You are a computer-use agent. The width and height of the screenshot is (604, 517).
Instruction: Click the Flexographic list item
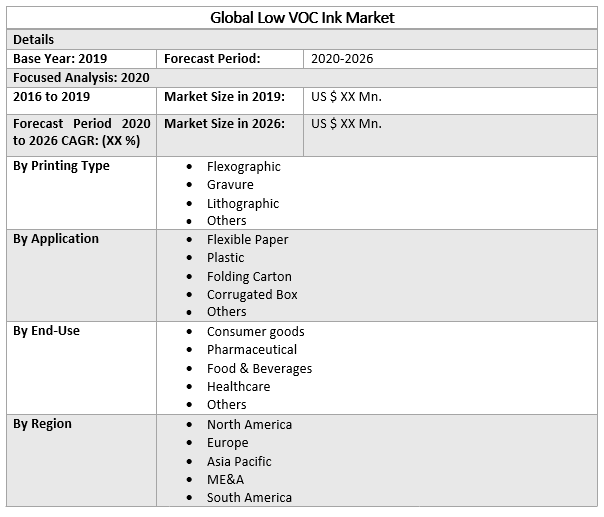click(243, 166)
